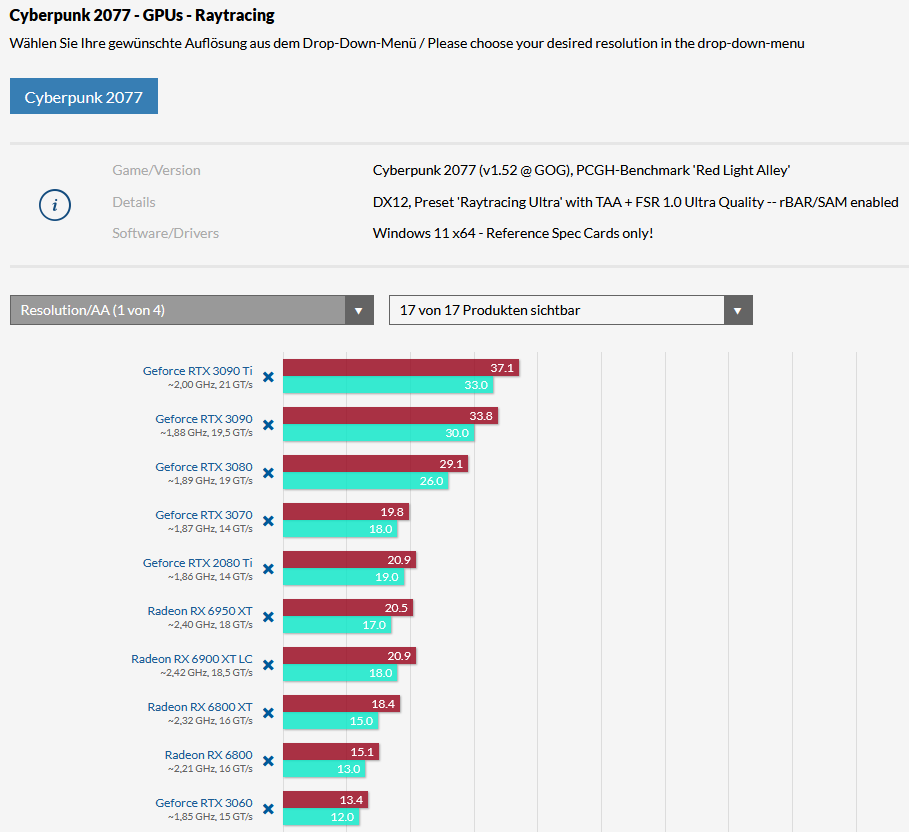
Task: Click the cyan 13.0 bar for RX 6800
Action: tap(325, 769)
